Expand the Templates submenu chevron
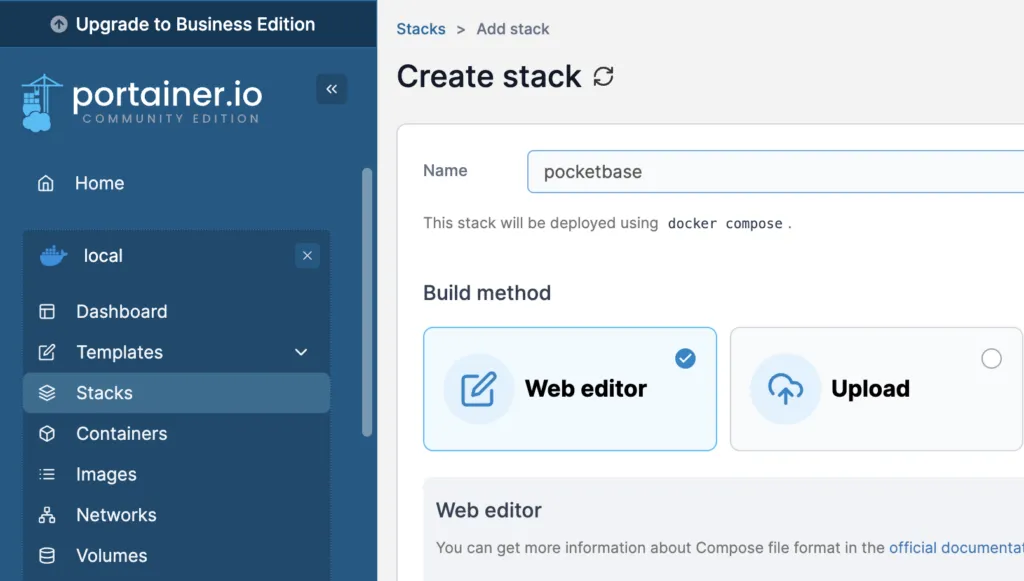 [x=301, y=352]
